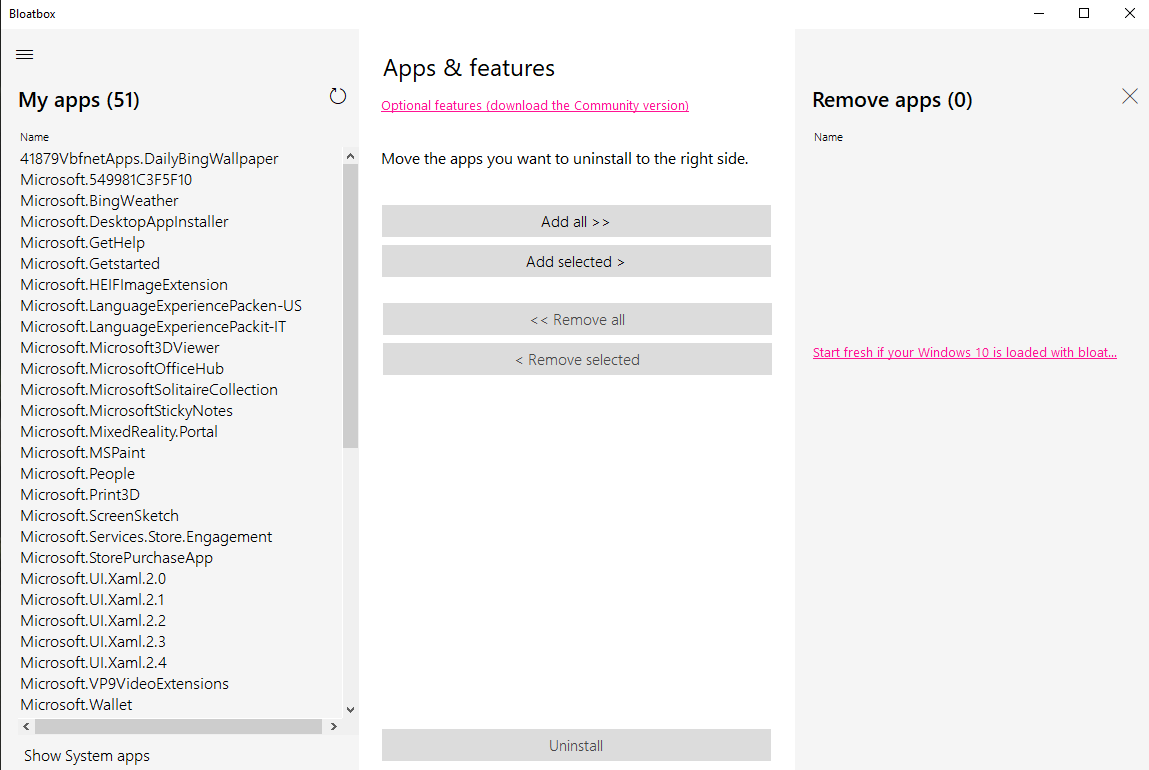The height and width of the screenshot is (770, 1149).
Task: Select Microsoft.LanguageExperiencePackit-IT entry
Action: coord(153,327)
